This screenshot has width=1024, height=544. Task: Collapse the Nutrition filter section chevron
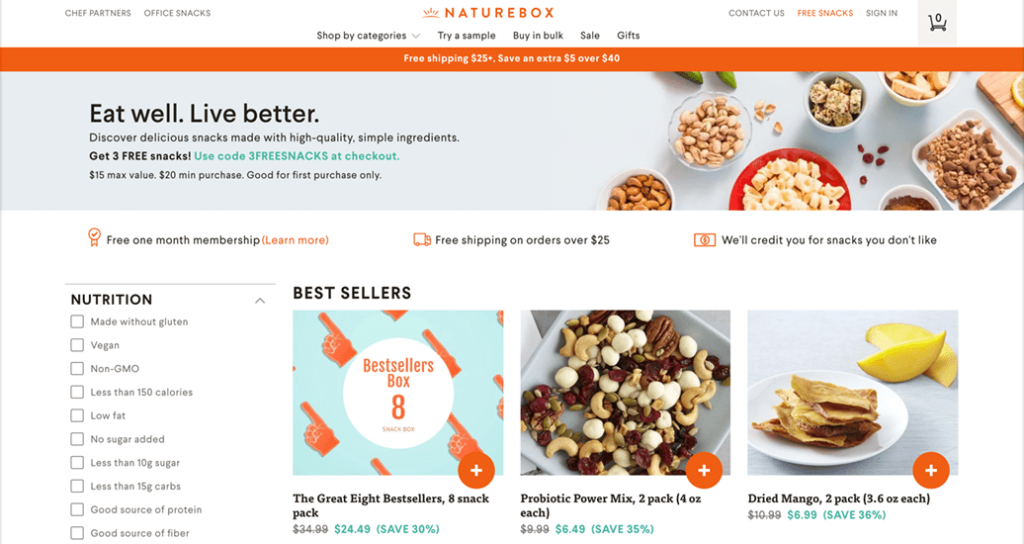click(260, 300)
